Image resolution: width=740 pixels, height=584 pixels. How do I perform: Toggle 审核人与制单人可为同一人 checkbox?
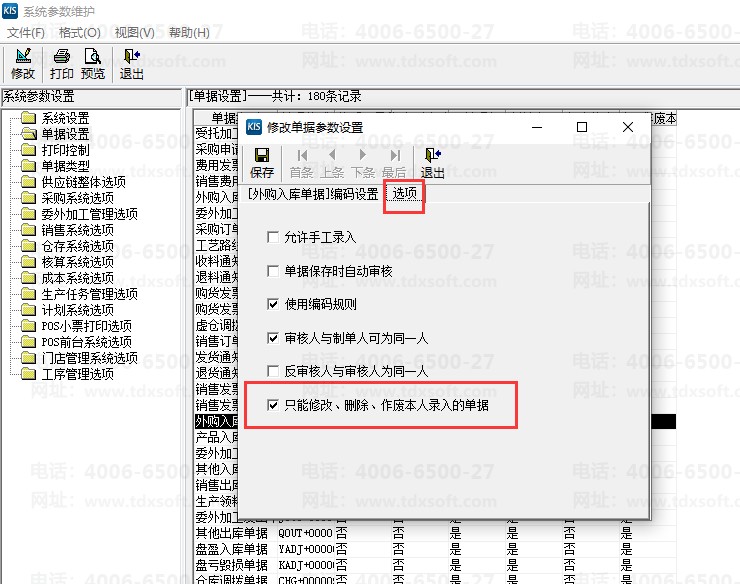(x=272, y=338)
